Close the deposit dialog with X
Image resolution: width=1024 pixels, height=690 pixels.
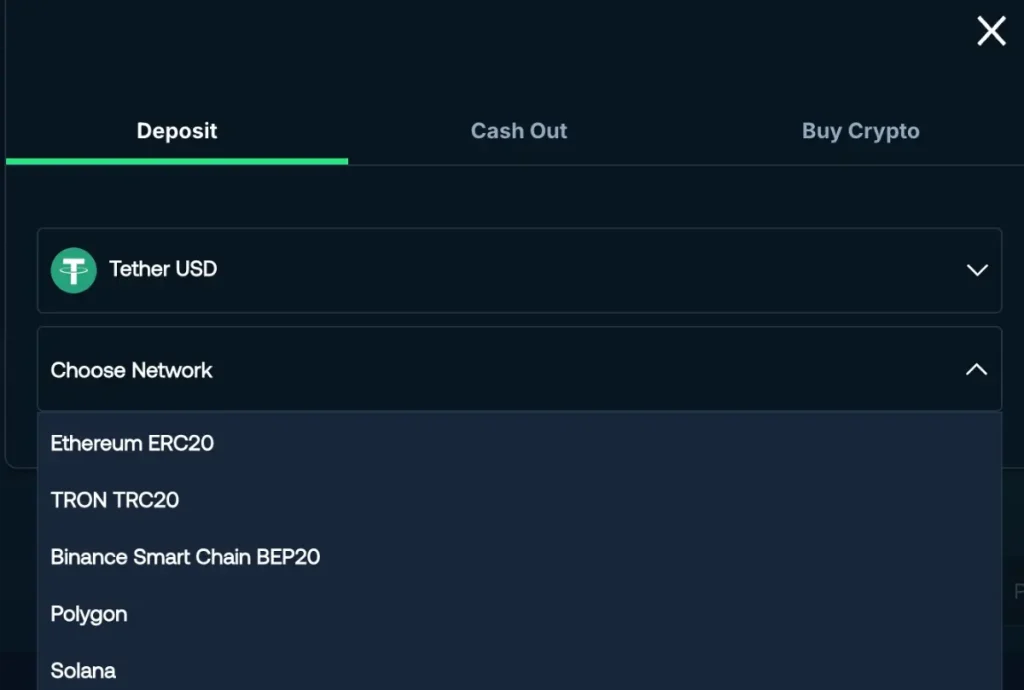click(x=991, y=31)
